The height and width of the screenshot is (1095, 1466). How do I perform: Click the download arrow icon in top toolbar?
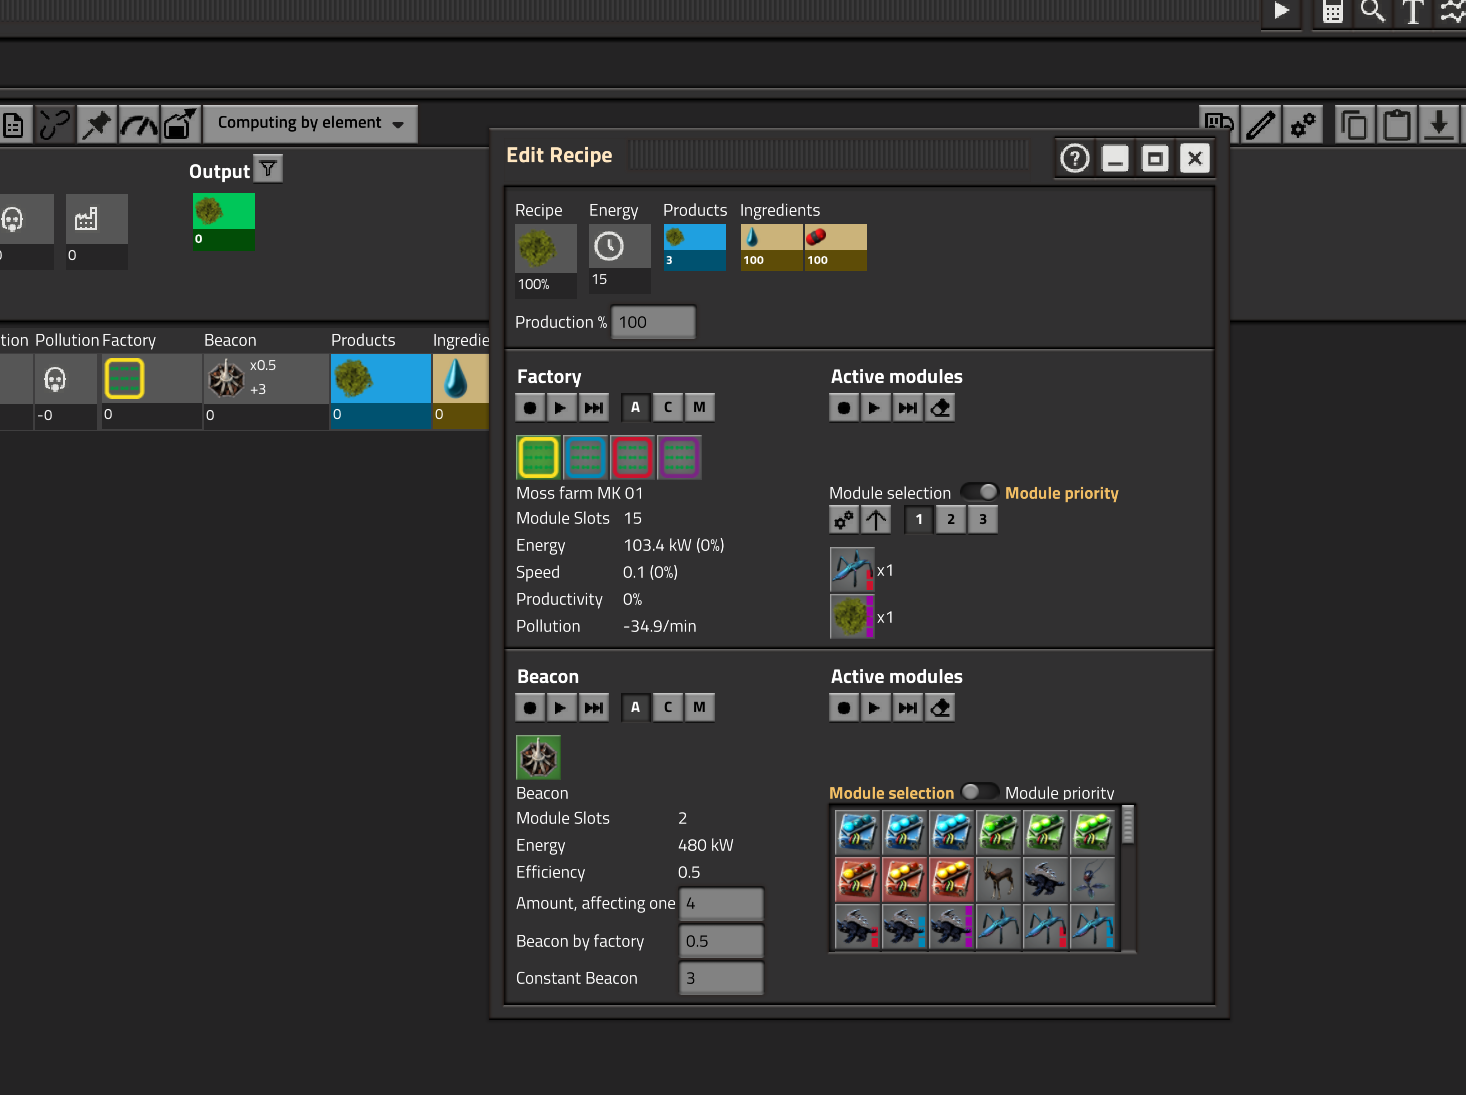pos(1439,124)
